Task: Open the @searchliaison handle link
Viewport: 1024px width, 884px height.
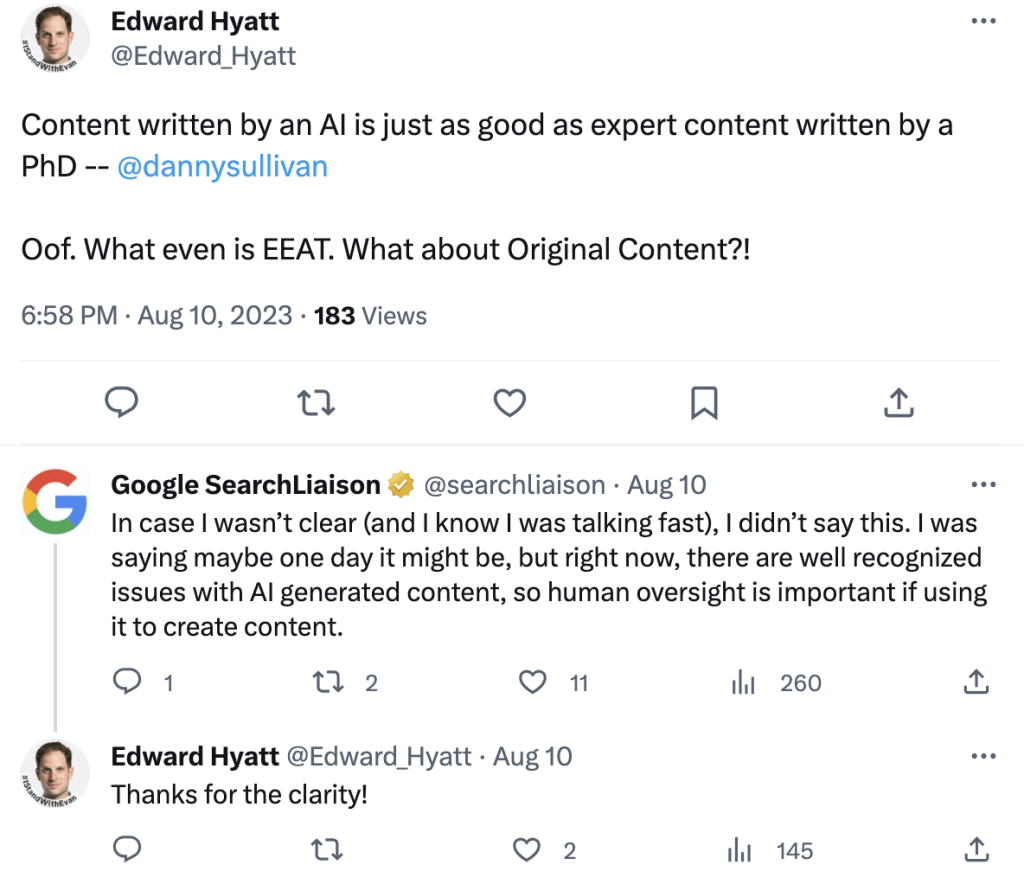Action: coord(515,485)
